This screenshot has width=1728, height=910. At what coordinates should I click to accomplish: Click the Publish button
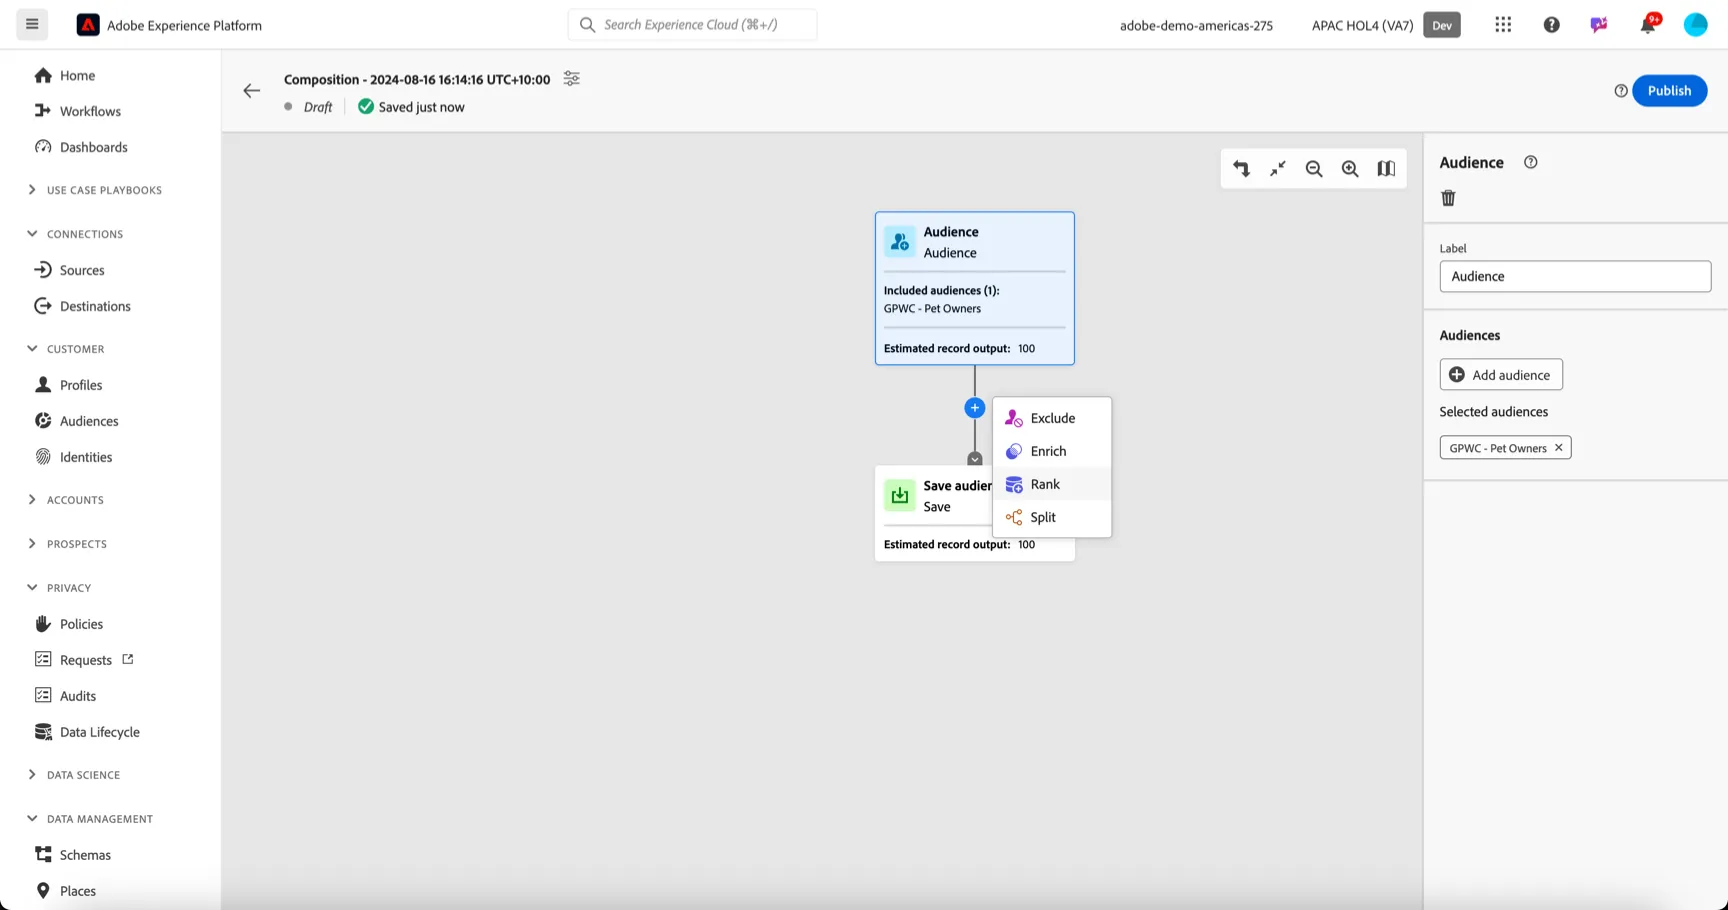point(1669,91)
